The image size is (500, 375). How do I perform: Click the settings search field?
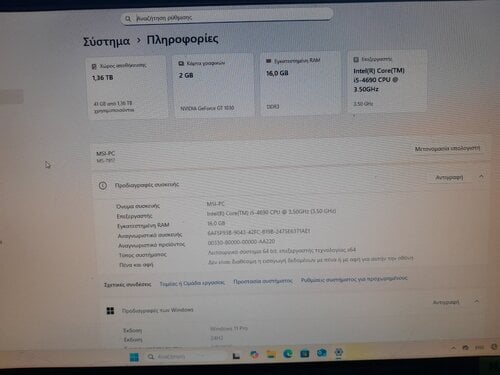click(227, 17)
